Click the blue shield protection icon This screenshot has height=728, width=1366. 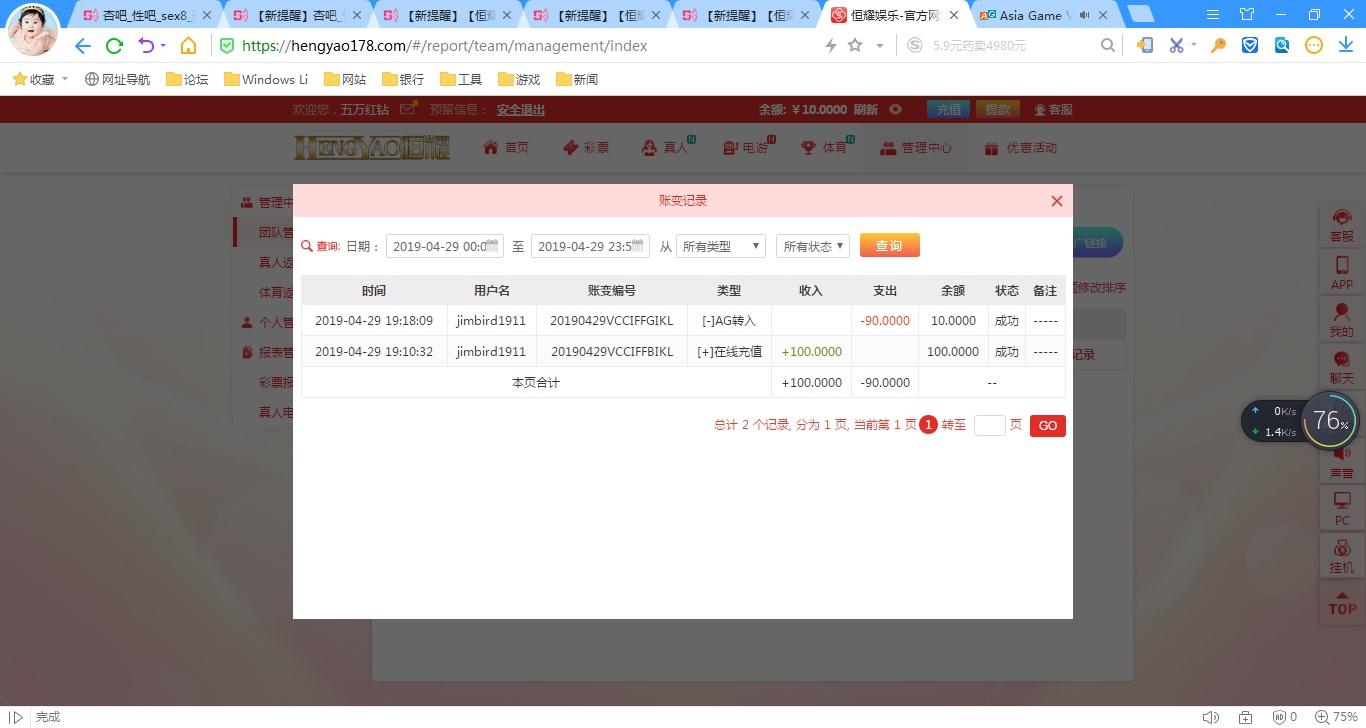pyautogui.click(x=1250, y=45)
